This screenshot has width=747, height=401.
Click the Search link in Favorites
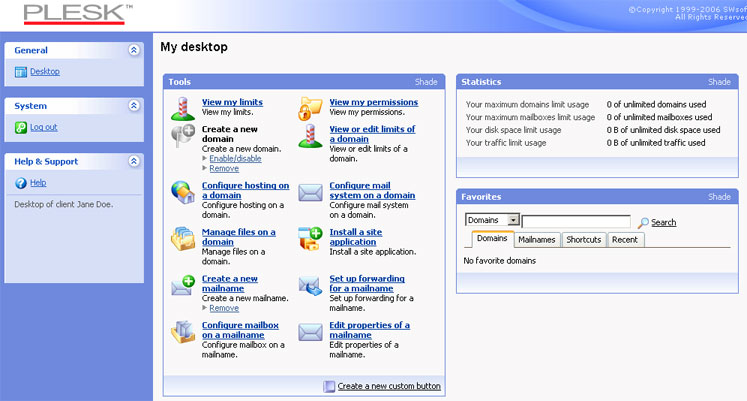pos(664,222)
